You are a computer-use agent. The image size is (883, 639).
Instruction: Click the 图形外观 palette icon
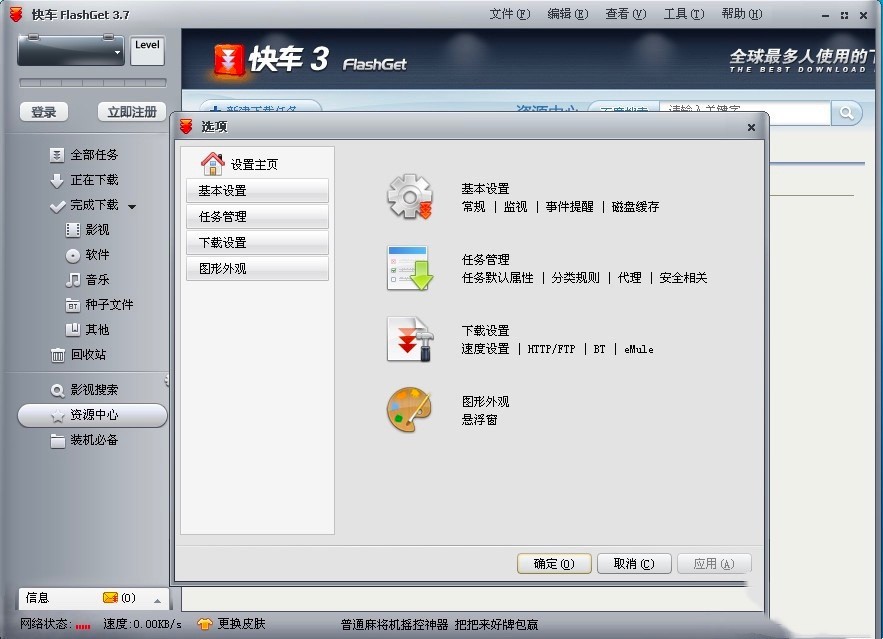[409, 408]
